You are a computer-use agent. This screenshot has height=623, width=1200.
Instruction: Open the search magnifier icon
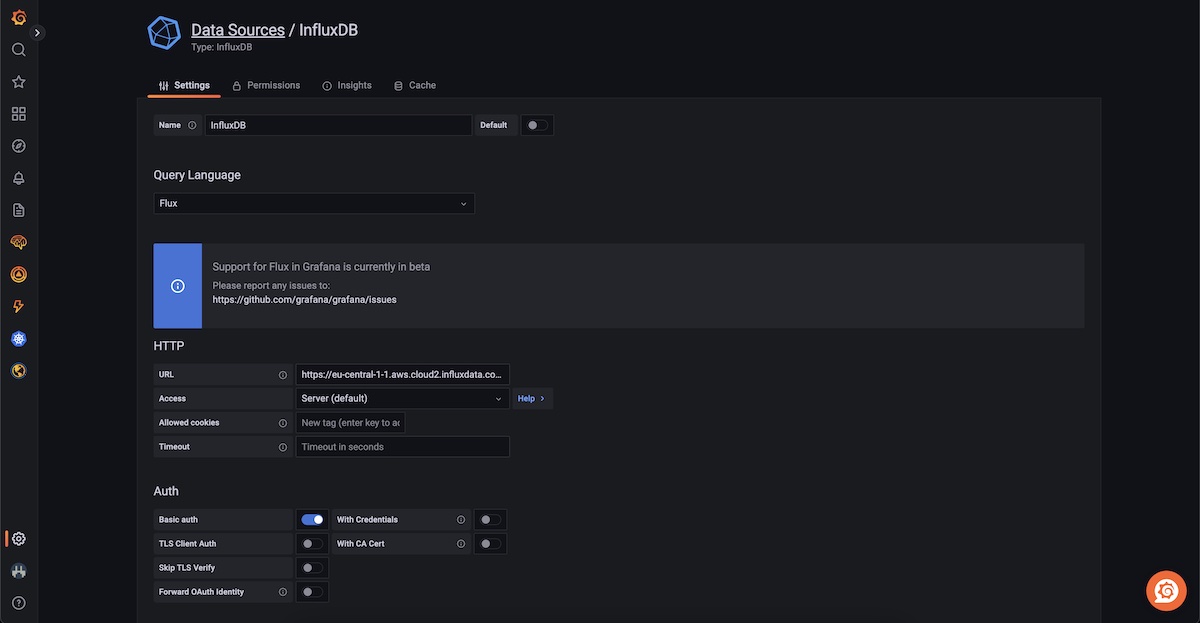18,50
